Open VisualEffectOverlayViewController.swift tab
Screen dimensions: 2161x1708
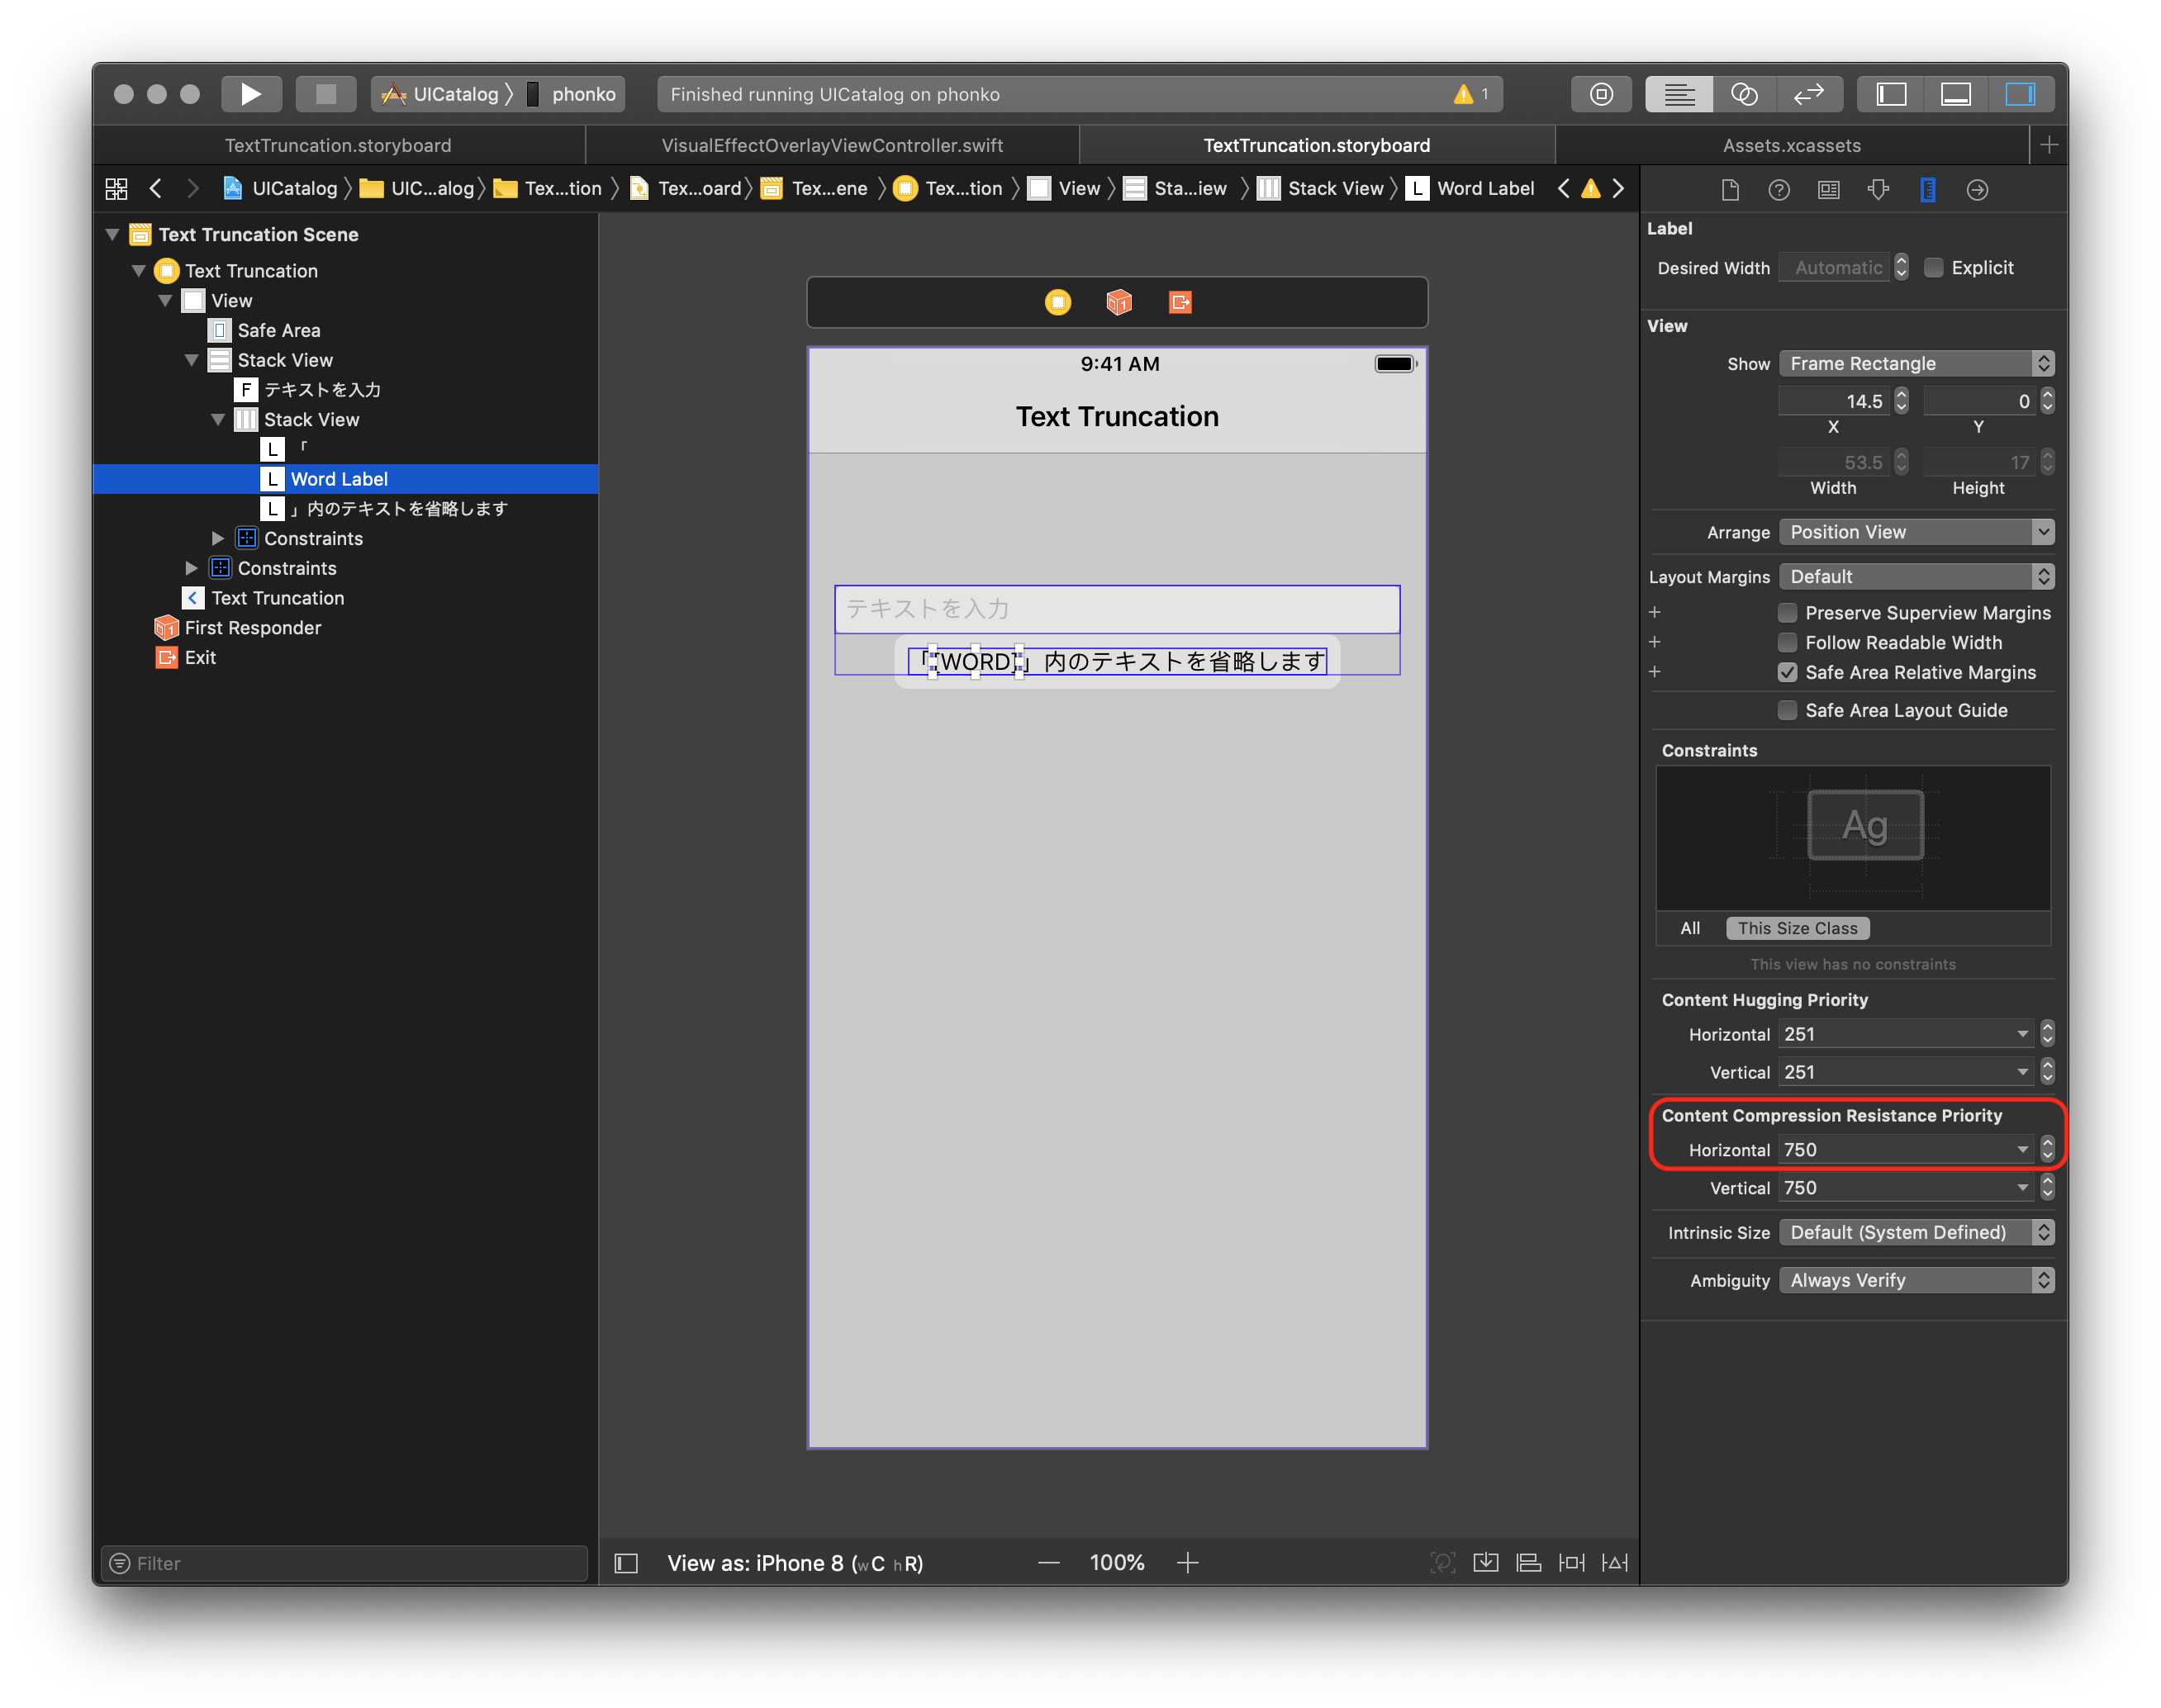pyautogui.click(x=832, y=146)
